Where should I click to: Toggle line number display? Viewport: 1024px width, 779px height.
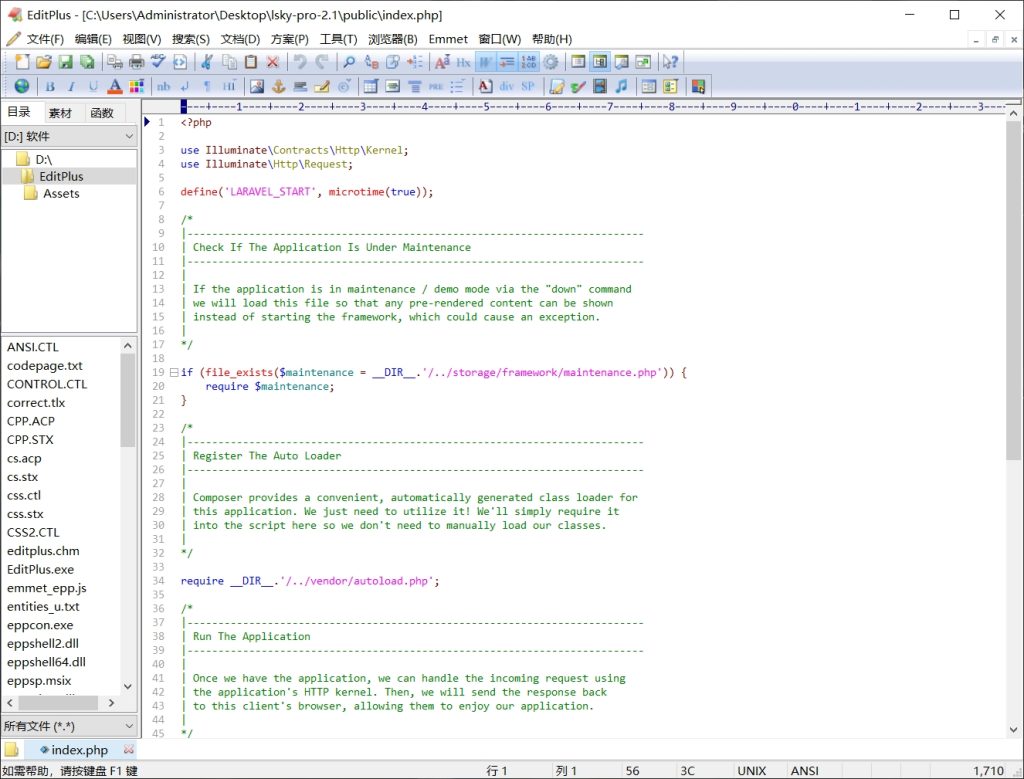(529, 61)
